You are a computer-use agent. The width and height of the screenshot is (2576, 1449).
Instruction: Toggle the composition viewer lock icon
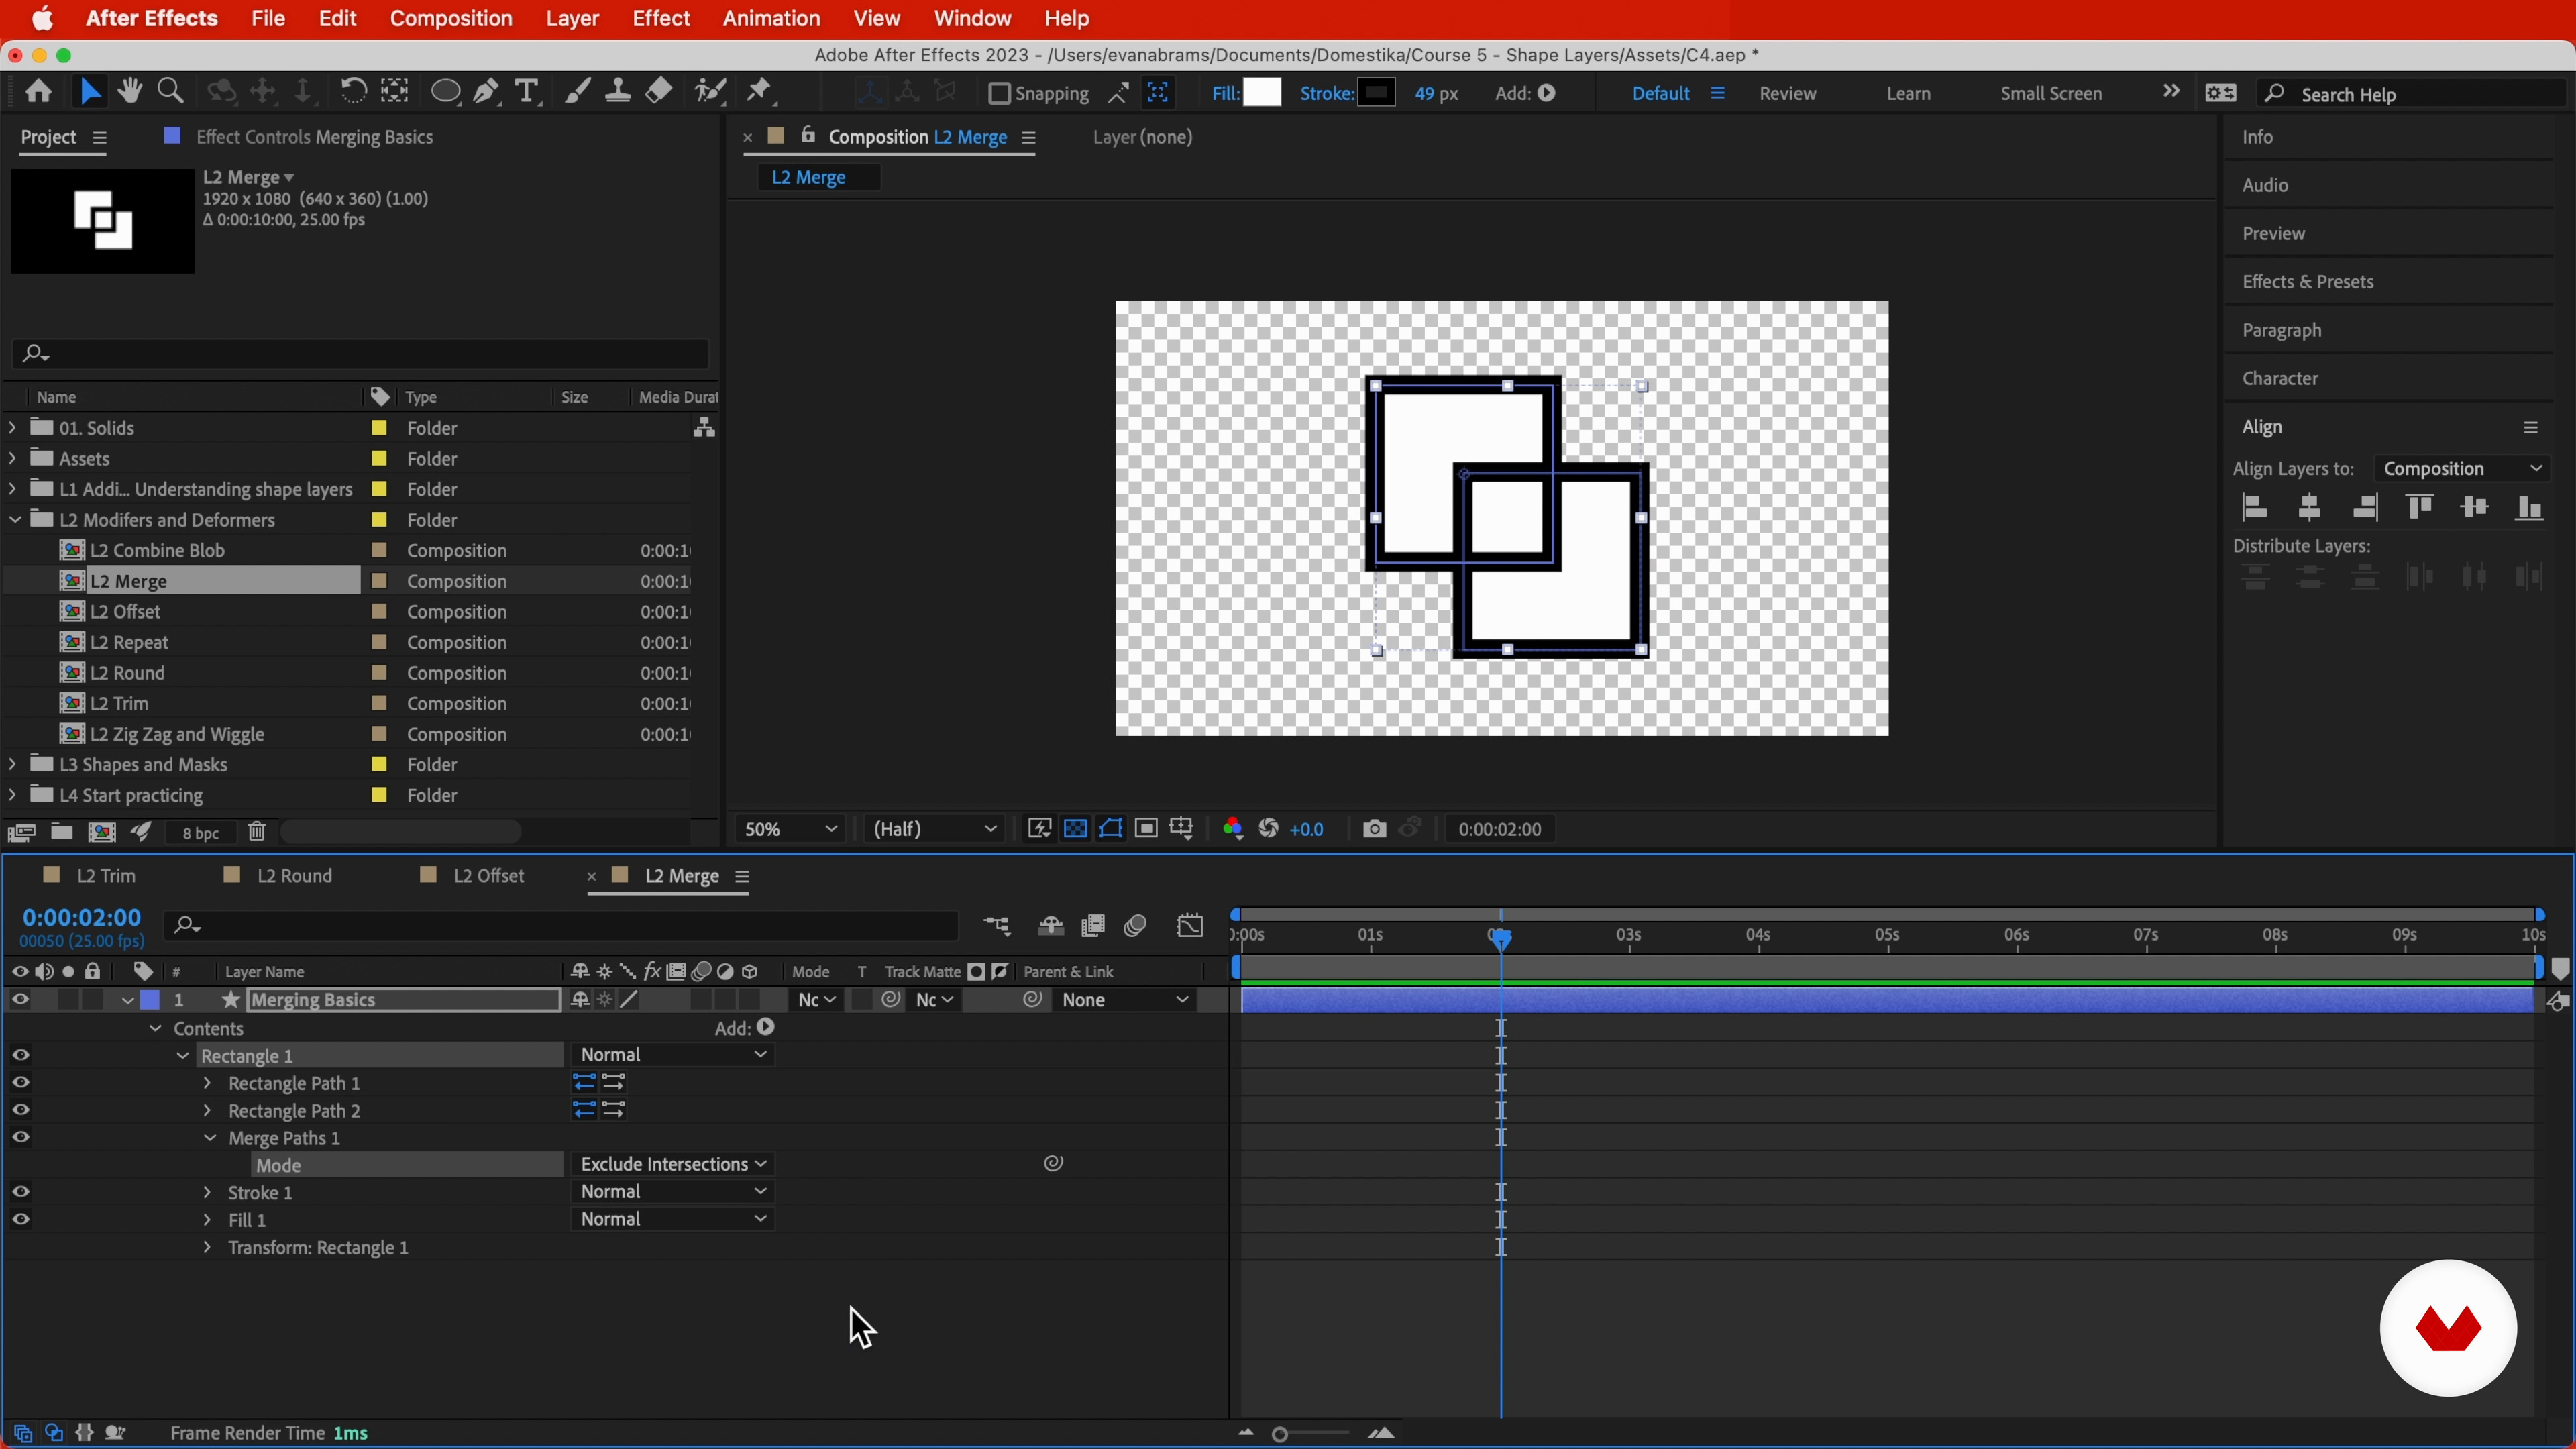pyautogui.click(x=808, y=136)
